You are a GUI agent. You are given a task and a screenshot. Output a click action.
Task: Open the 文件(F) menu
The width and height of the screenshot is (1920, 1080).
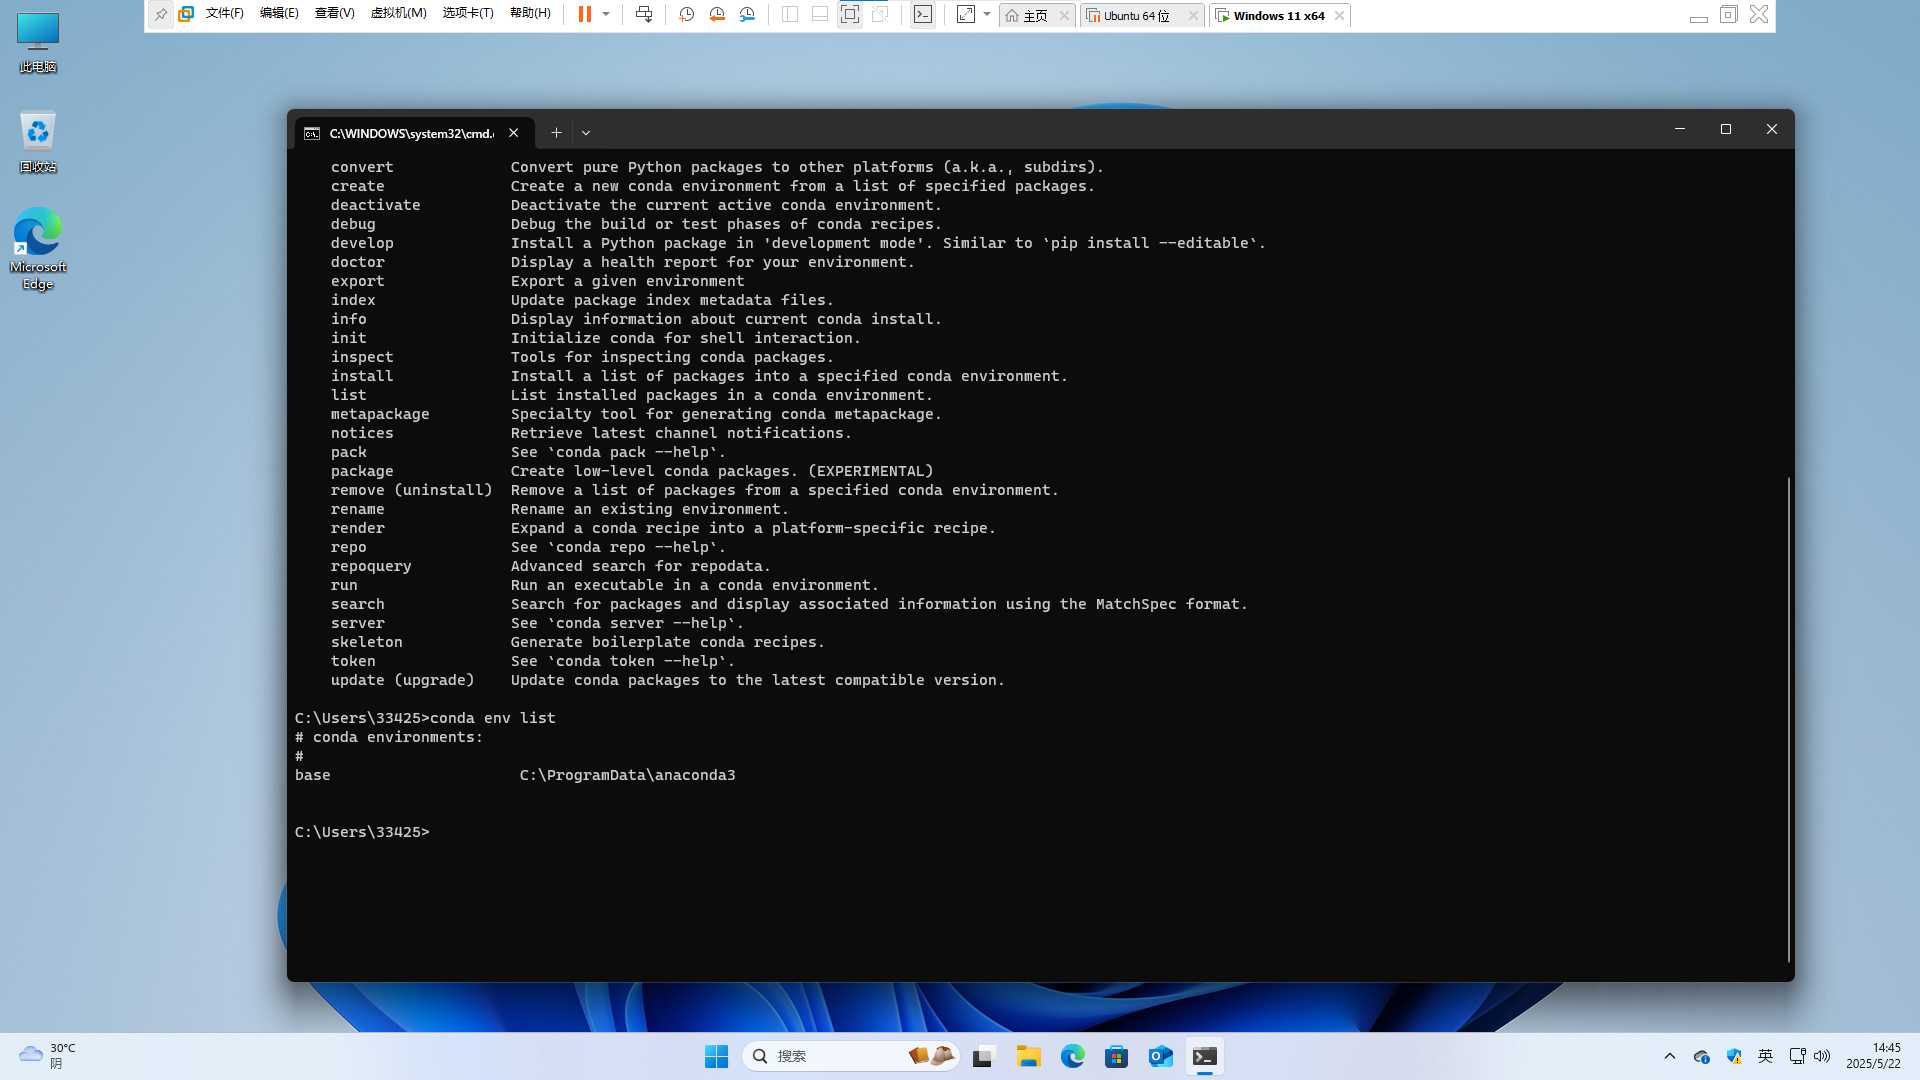coord(225,14)
